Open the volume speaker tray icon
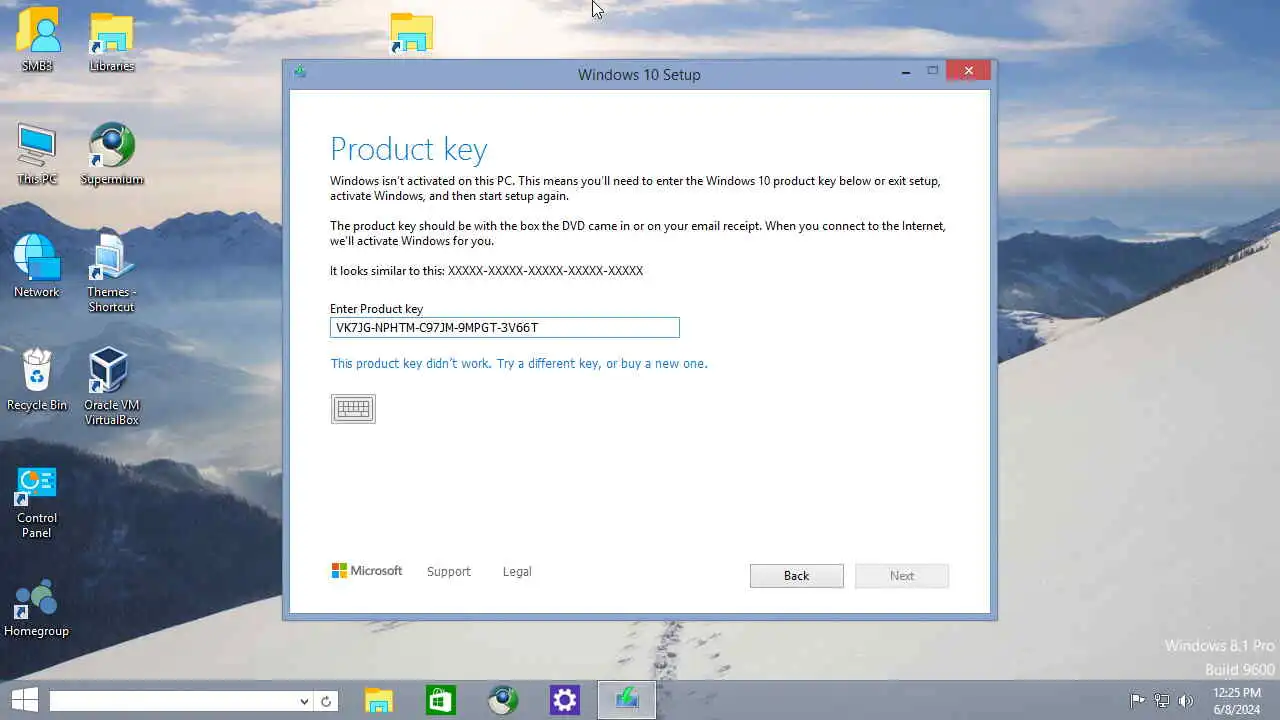This screenshot has height=720, width=1280. (1186, 701)
